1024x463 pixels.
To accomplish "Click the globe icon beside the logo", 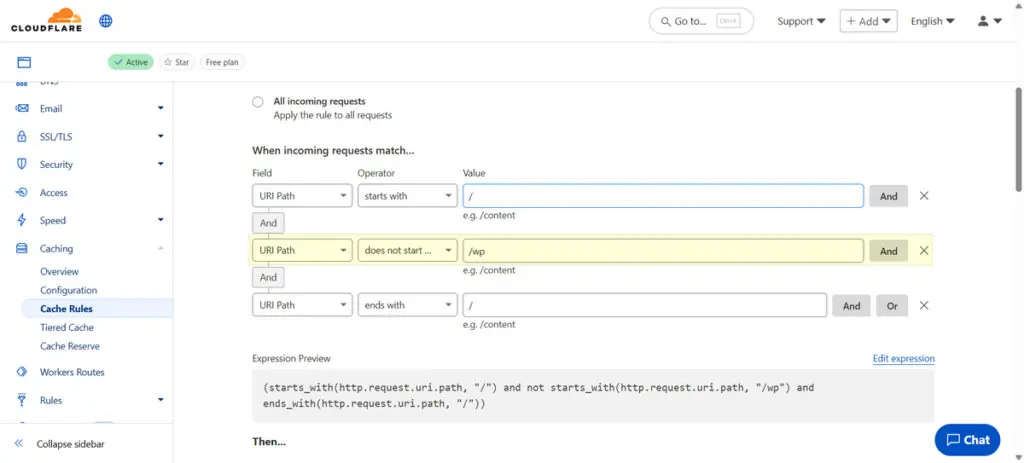I will (x=106, y=21).
